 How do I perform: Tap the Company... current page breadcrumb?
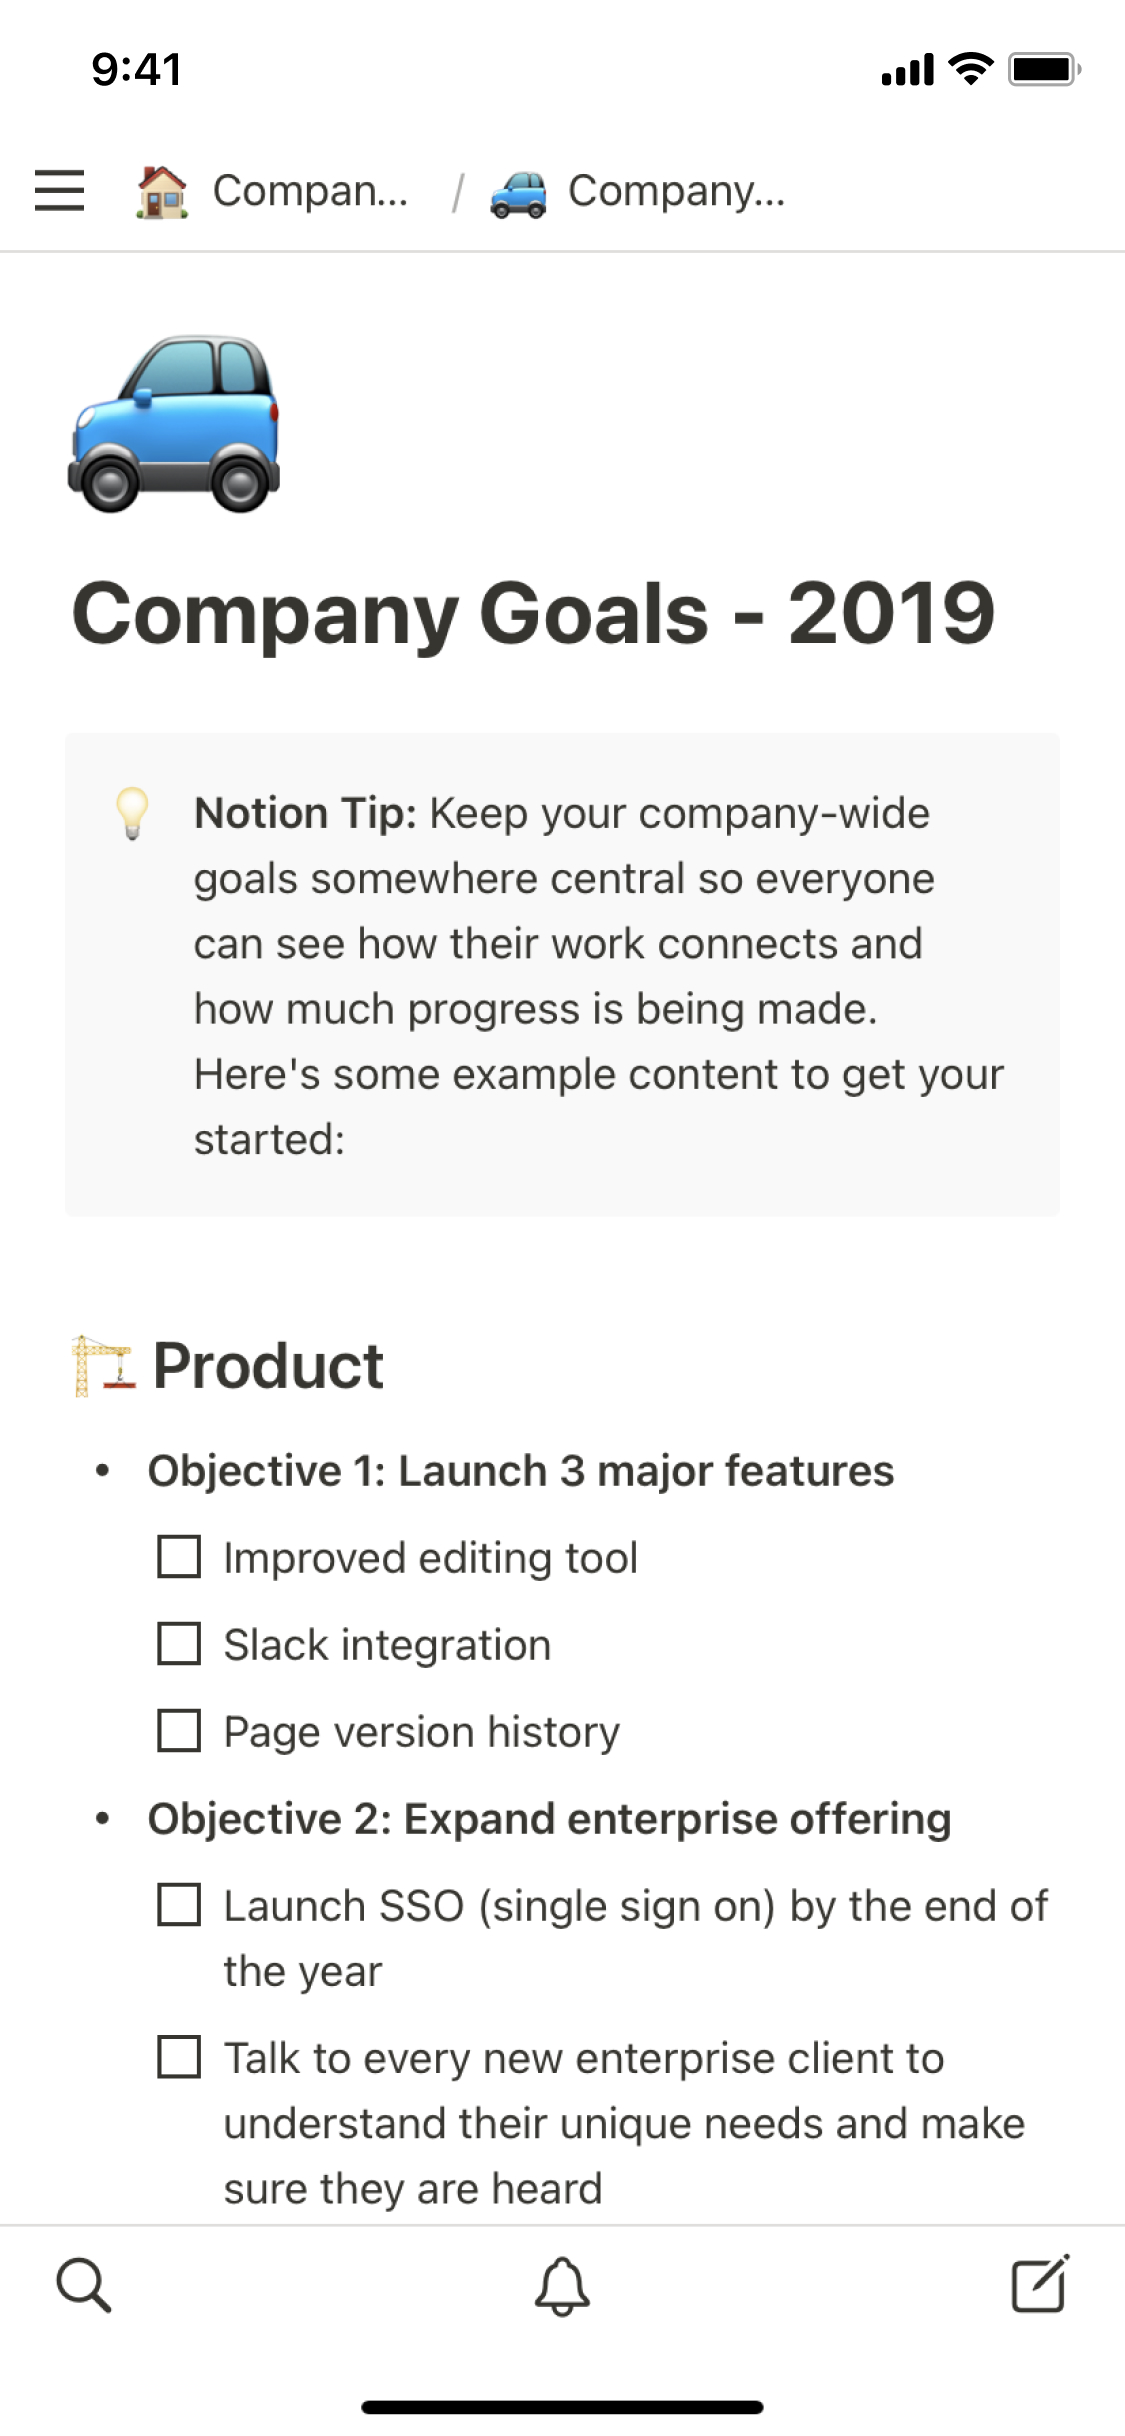(676, 191)
